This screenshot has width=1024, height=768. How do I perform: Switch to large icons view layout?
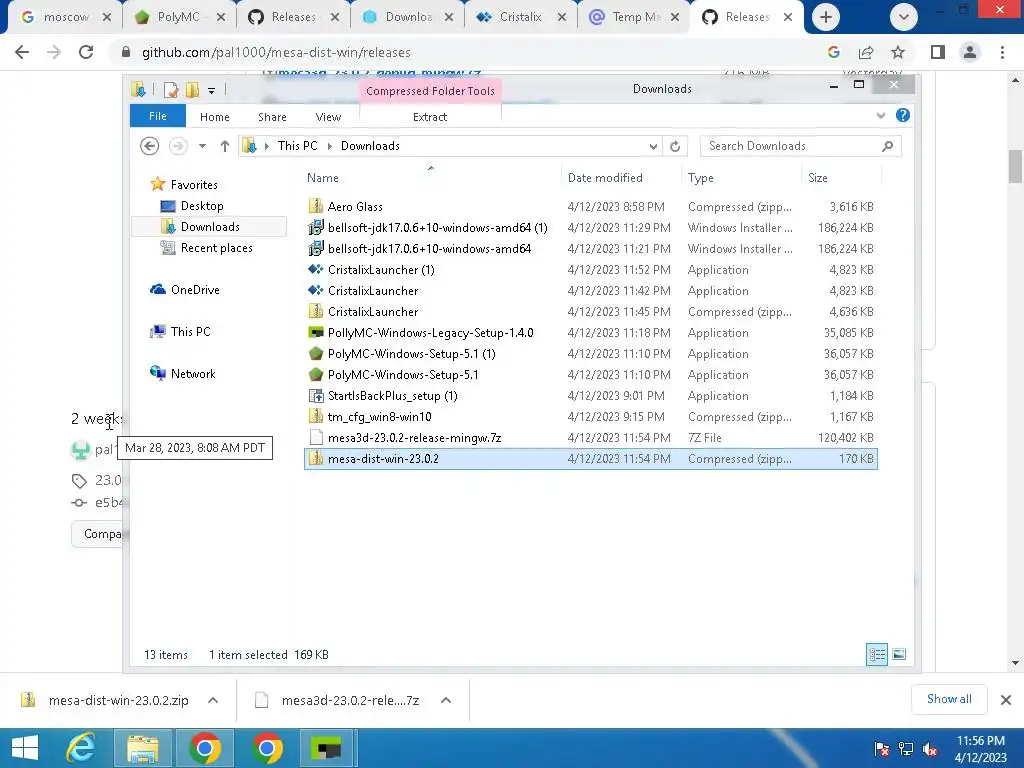pyautogui.click(x=899, y=654)
